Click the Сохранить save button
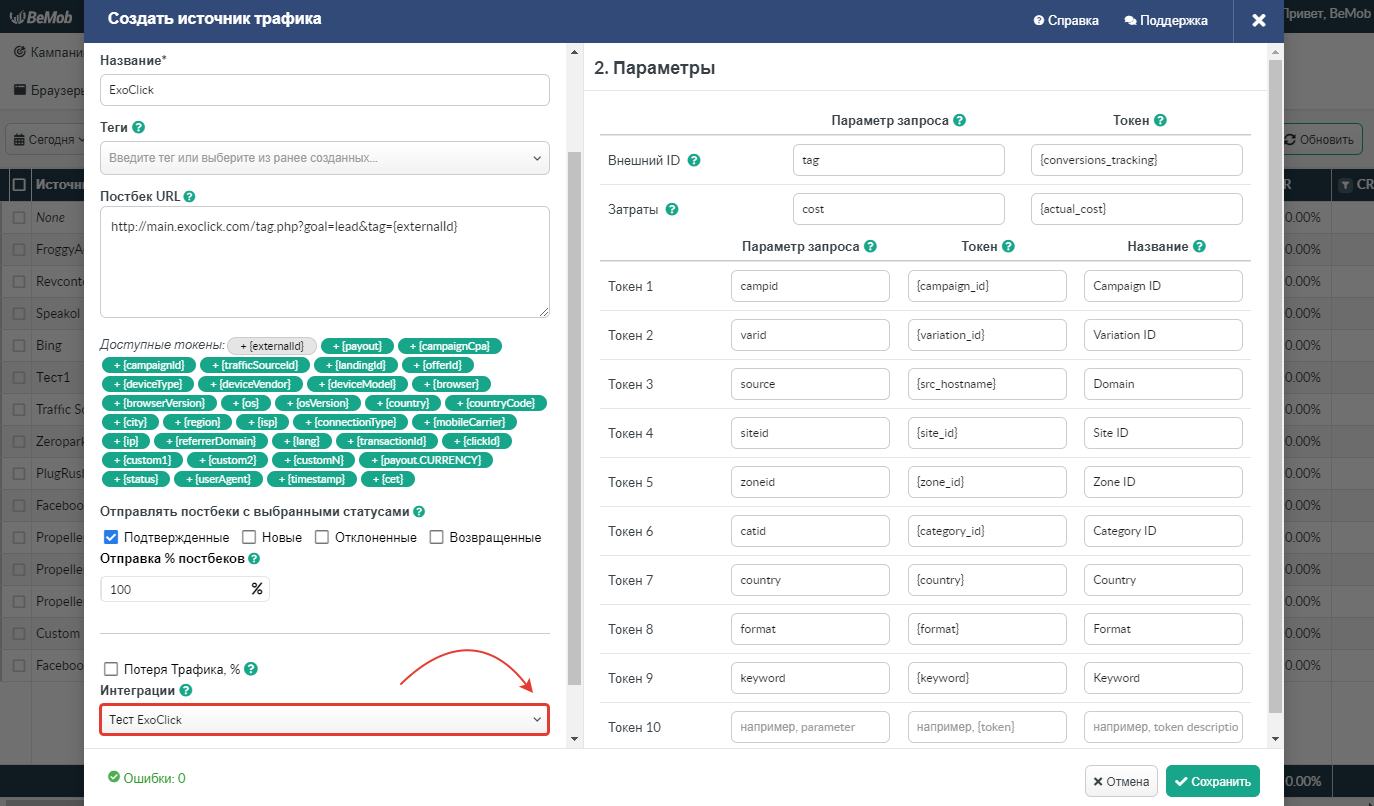Screen dimensions: 1374x806 [1213, 782]
